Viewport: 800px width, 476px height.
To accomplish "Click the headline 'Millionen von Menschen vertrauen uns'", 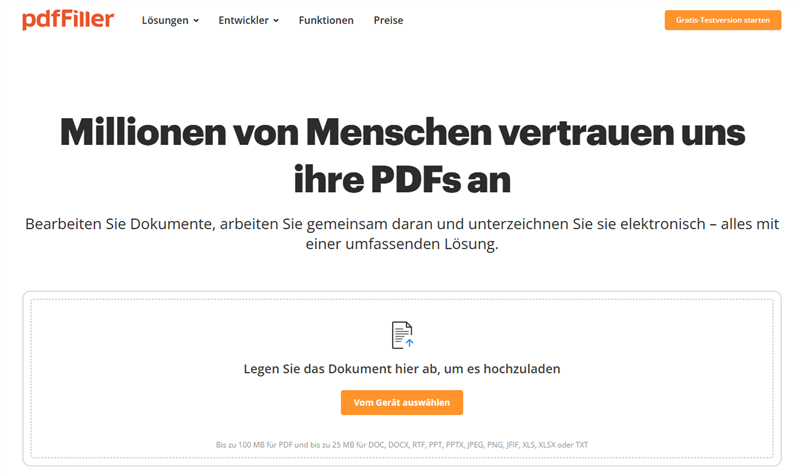I will coord(402,133).
